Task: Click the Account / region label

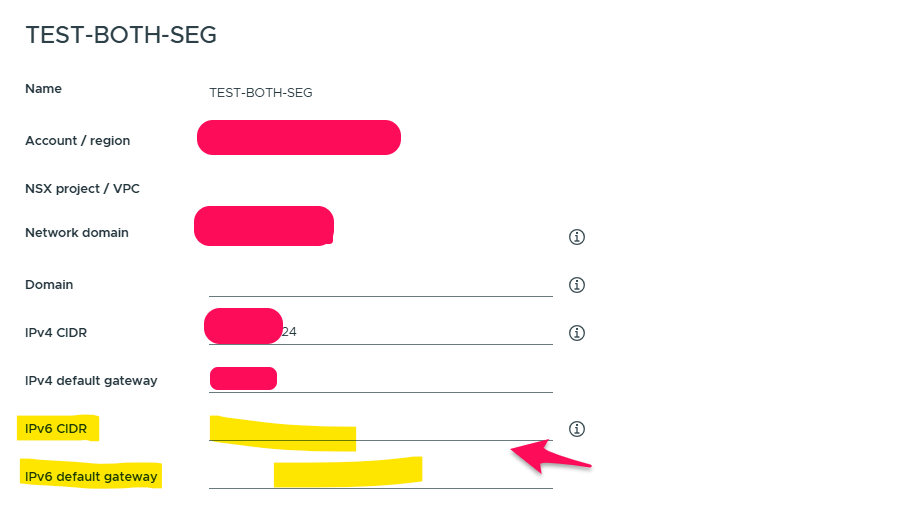Action: [77, 141]
